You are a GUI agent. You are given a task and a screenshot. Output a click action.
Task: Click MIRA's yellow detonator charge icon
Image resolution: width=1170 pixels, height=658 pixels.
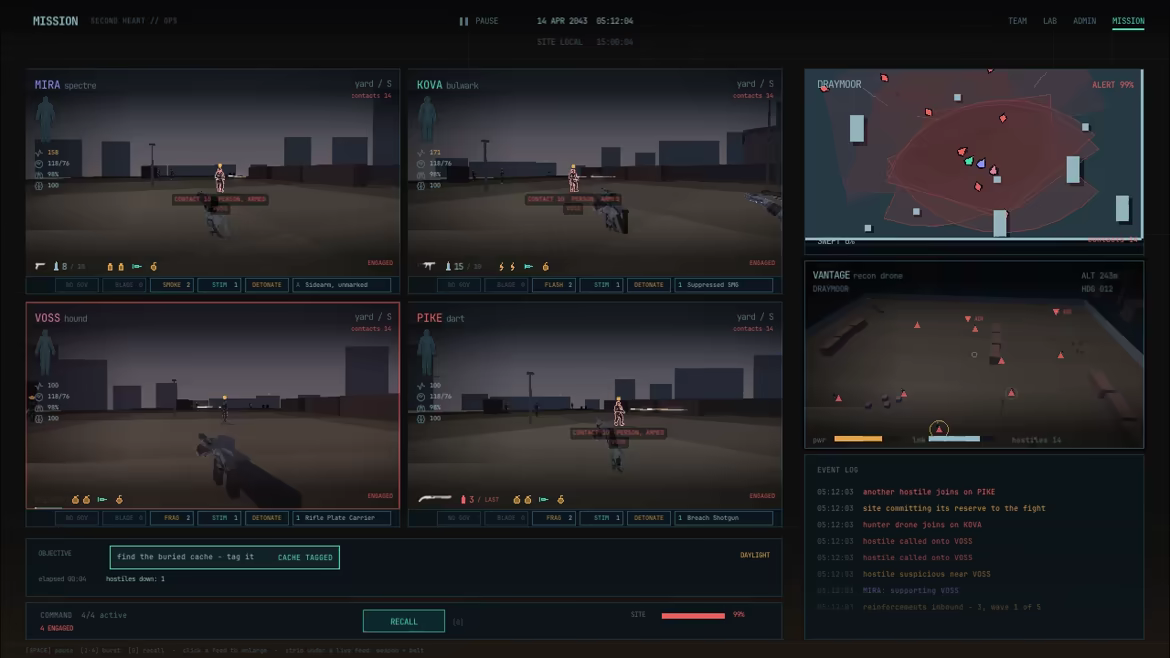point(154,266)
